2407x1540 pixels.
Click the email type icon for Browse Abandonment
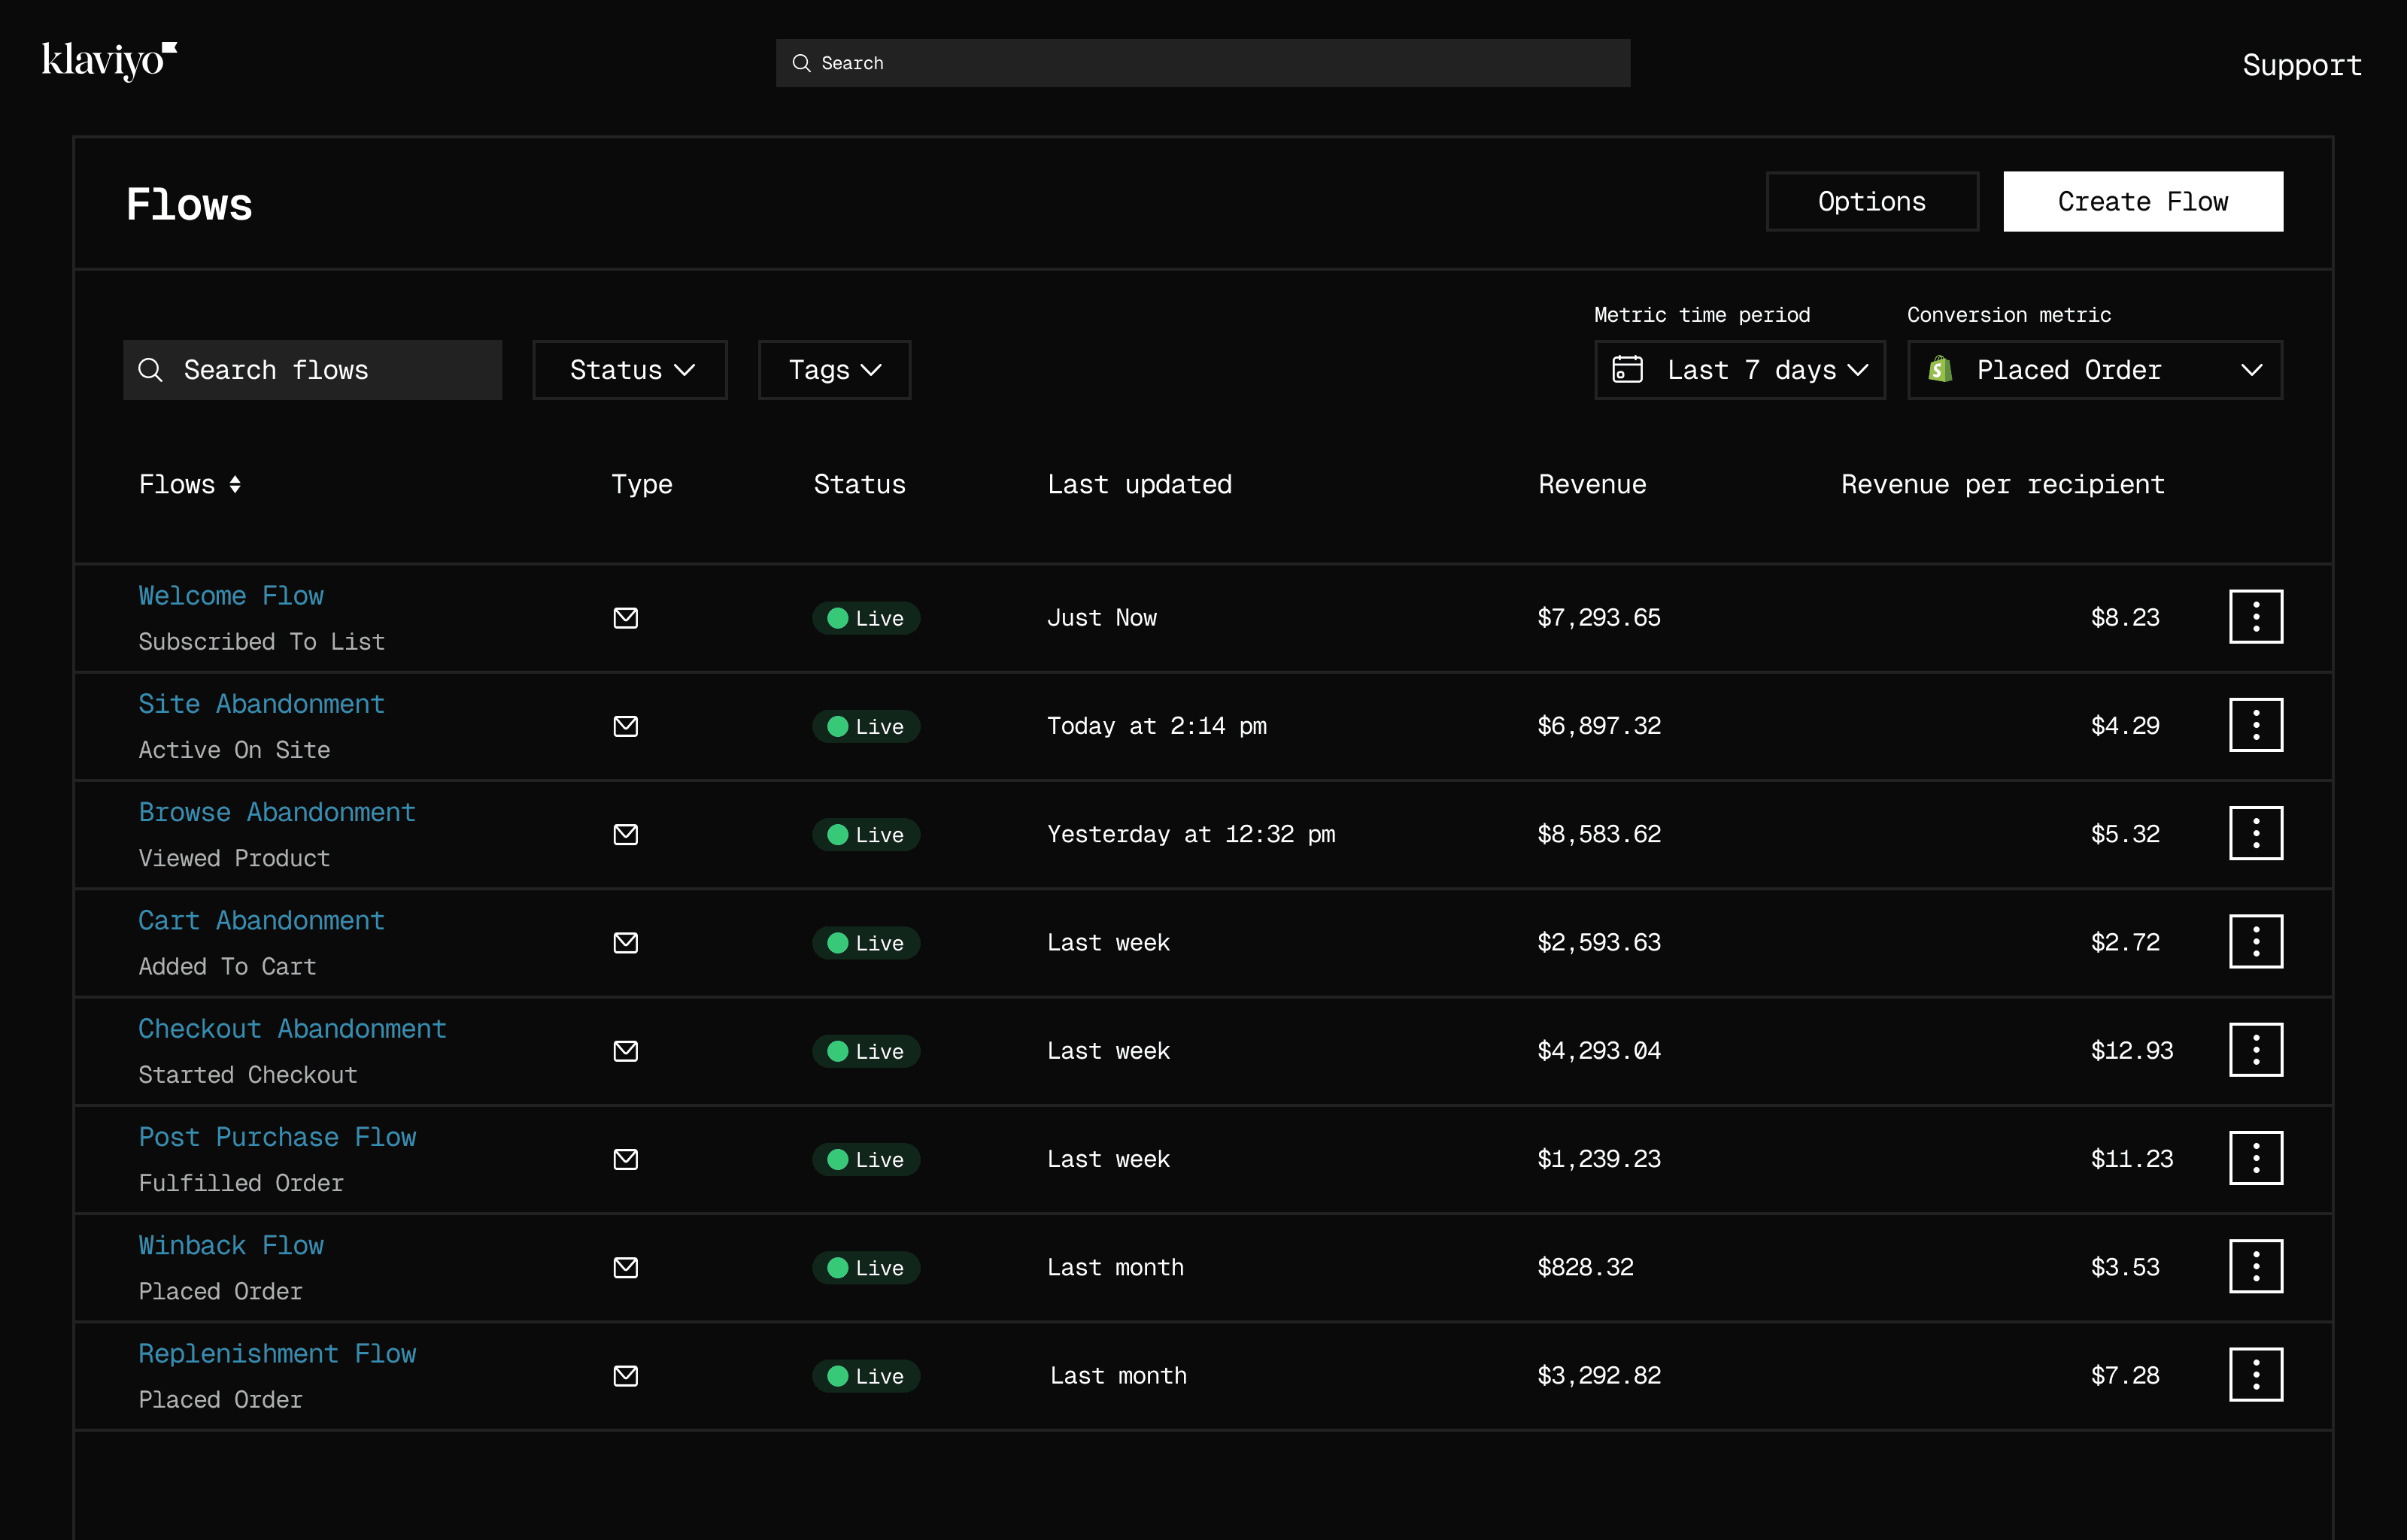tap(625, 834)
